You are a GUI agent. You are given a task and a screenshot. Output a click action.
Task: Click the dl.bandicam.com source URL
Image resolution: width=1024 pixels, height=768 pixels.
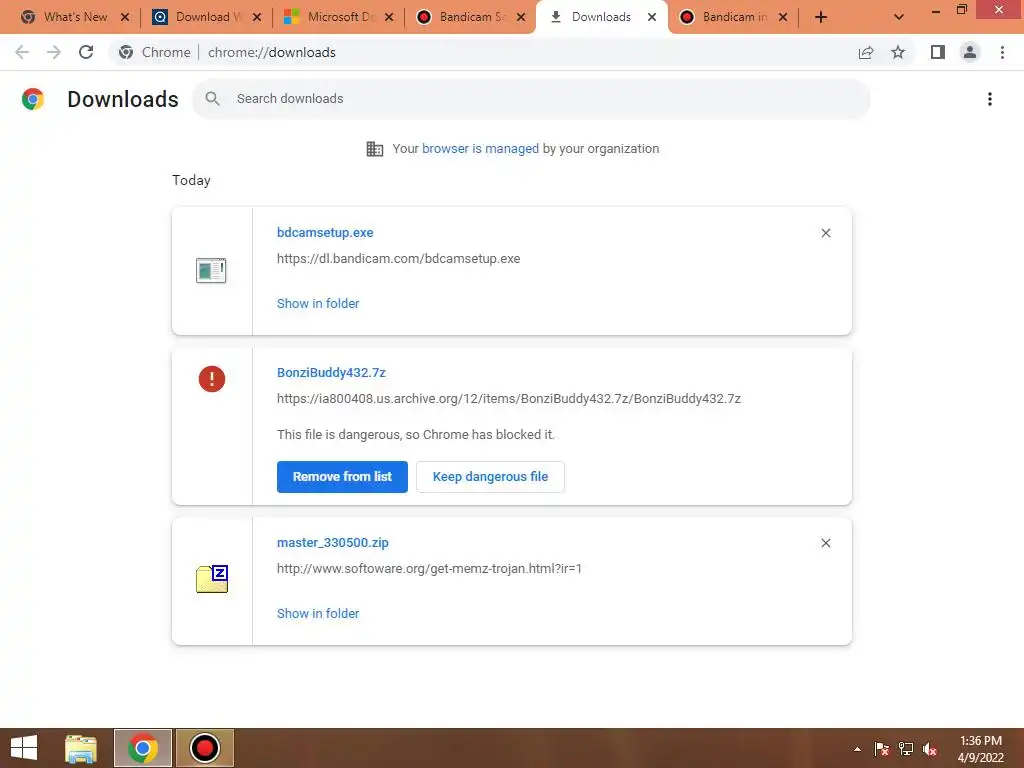click(398, 259)
